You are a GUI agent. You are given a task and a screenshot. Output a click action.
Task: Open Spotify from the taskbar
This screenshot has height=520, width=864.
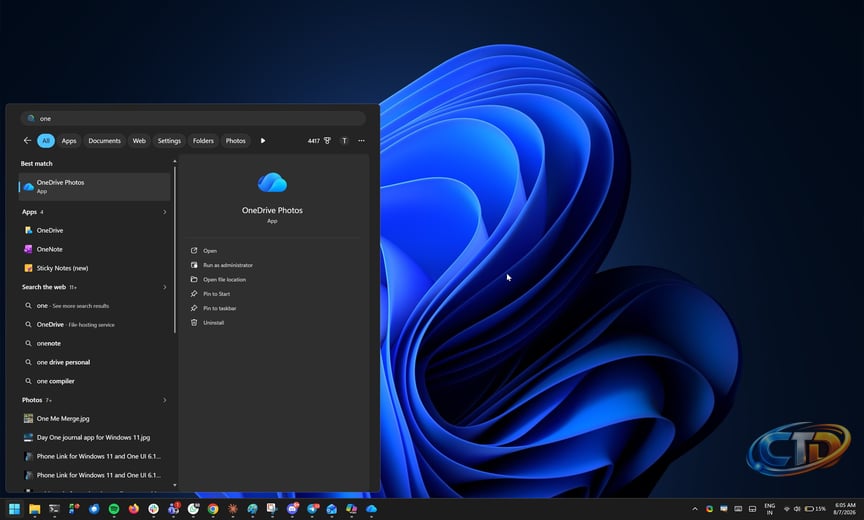point(114,509)
